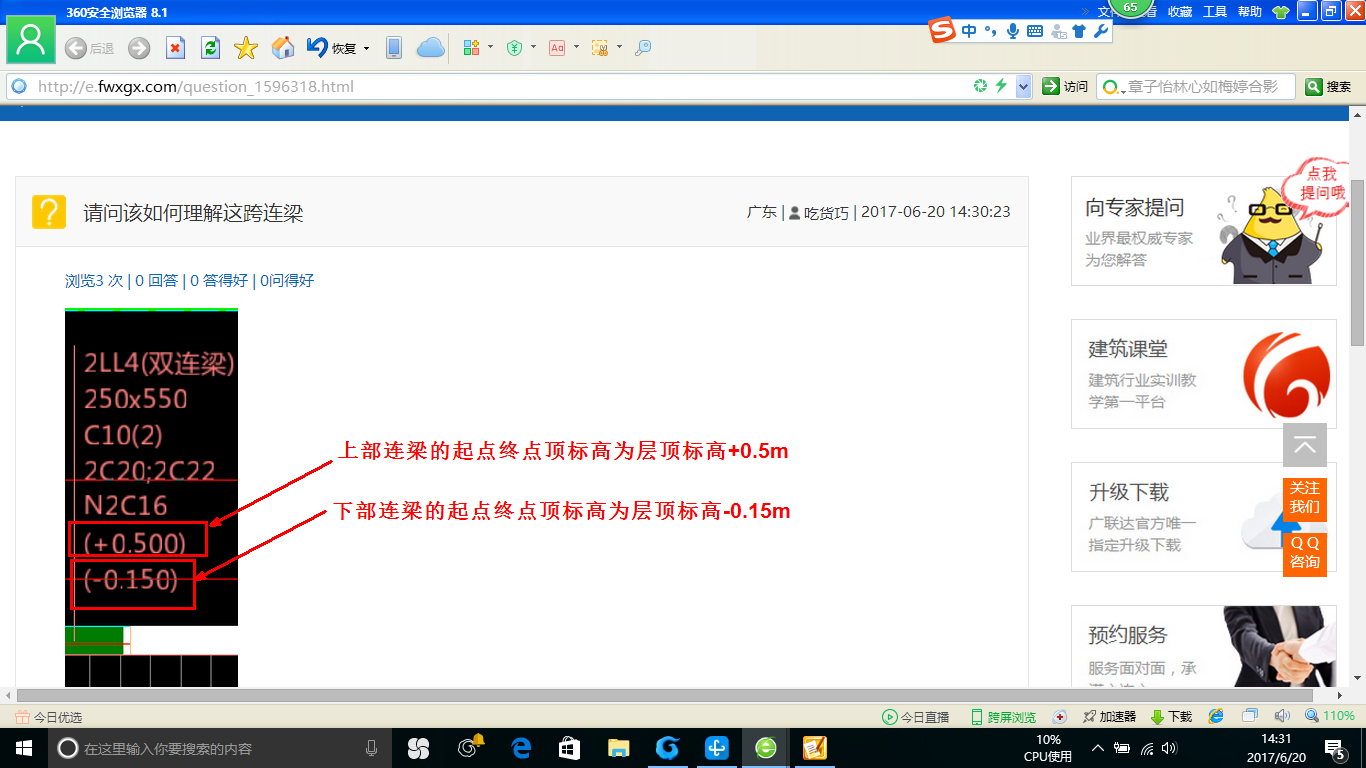Expand the screenshot tool dropdown arrow
The width and height of the screenshot is (1366, 768).
pyautogui.click(x=619, y=47)
